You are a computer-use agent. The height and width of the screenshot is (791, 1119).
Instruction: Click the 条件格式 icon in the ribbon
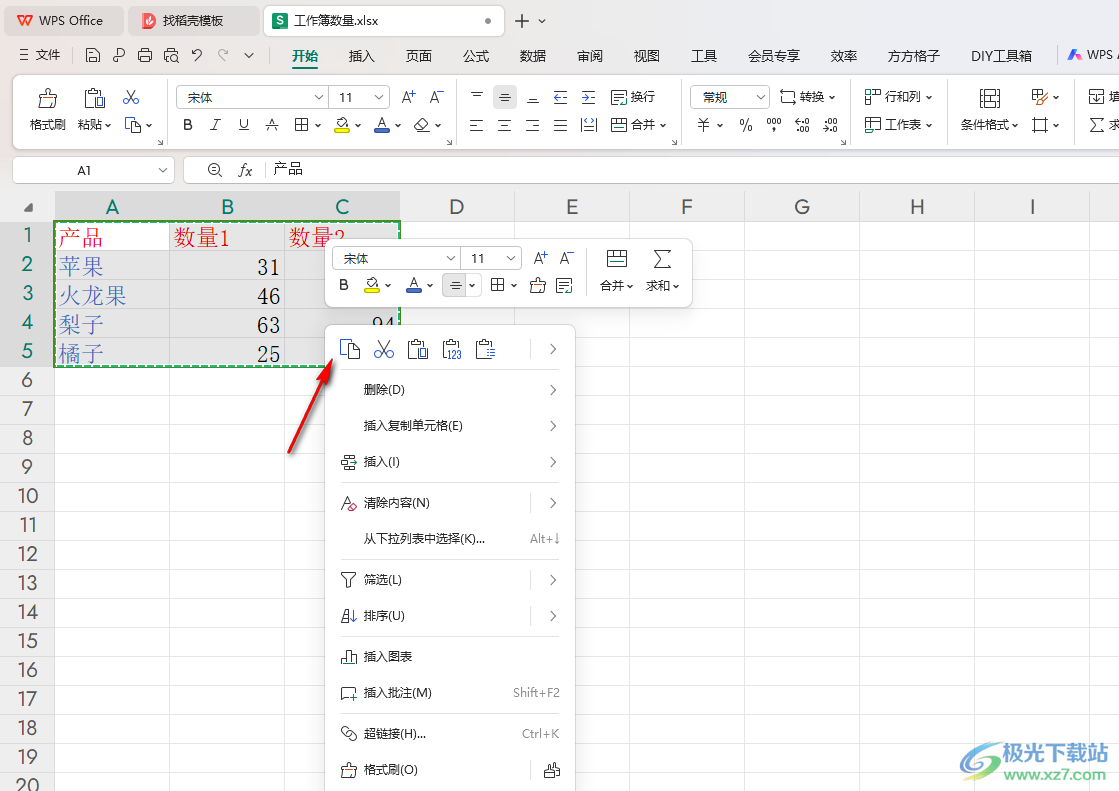click(989, 98)
